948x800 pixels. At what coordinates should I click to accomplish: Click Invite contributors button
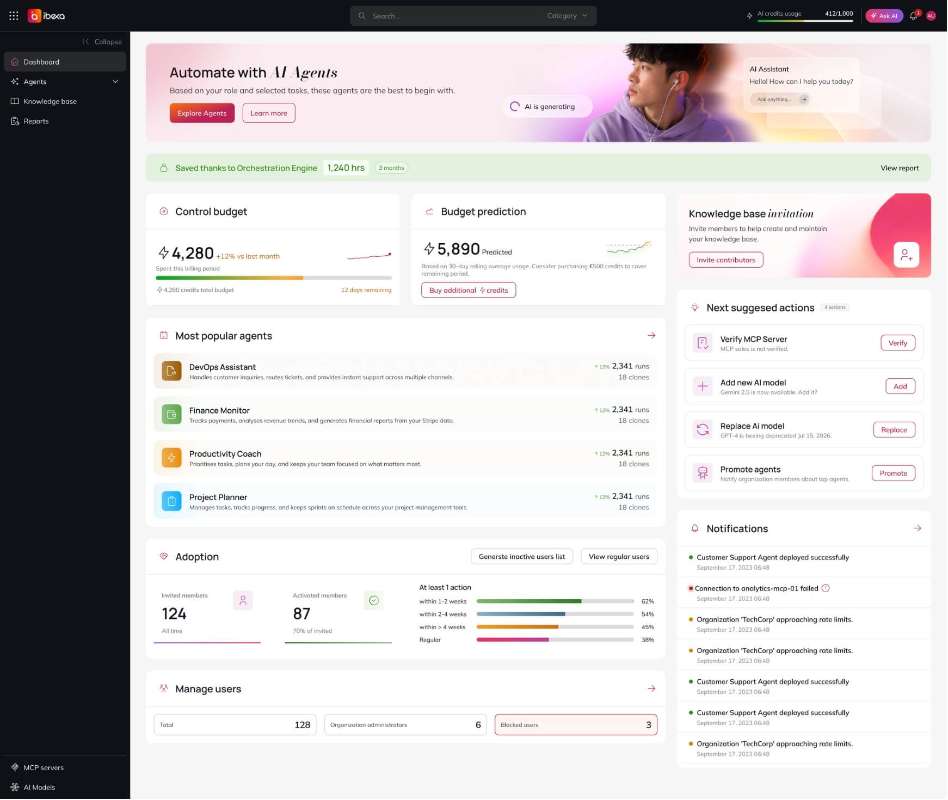tap(726, 260)
